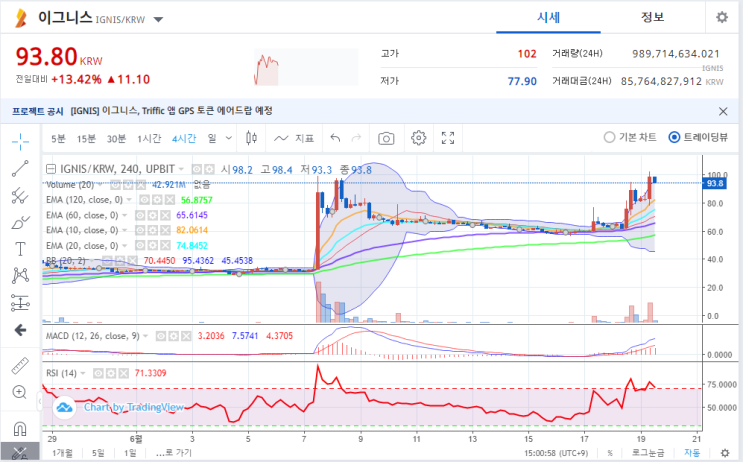The image size is (743, 462).
Task: Select the 15분 interval
Action: click(86, 138)
